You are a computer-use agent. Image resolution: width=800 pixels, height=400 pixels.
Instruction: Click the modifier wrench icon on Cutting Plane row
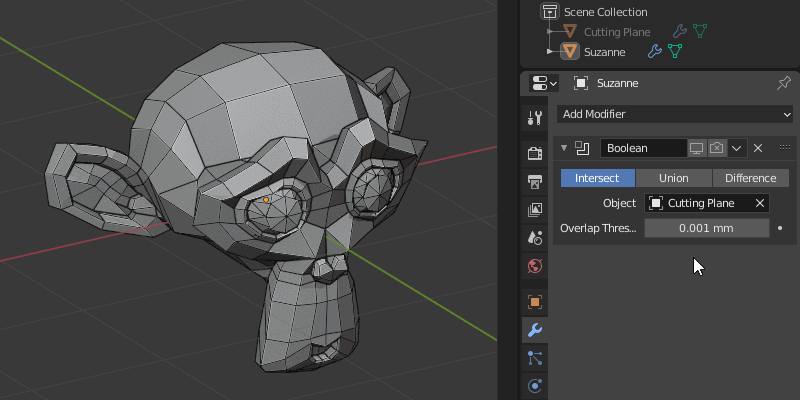click(x=679, y=32)
